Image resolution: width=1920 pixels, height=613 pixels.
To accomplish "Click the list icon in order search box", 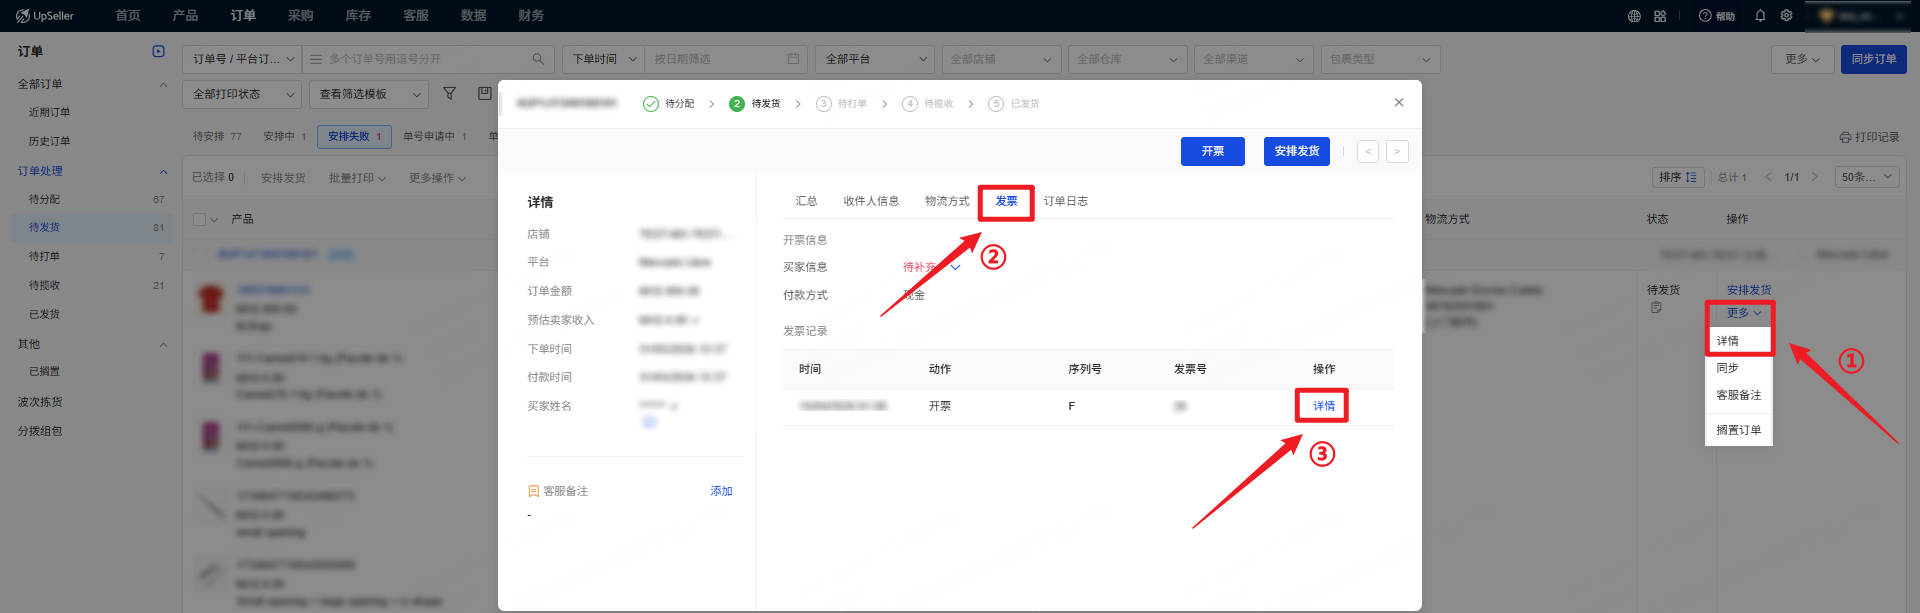I will coord(316,59).
